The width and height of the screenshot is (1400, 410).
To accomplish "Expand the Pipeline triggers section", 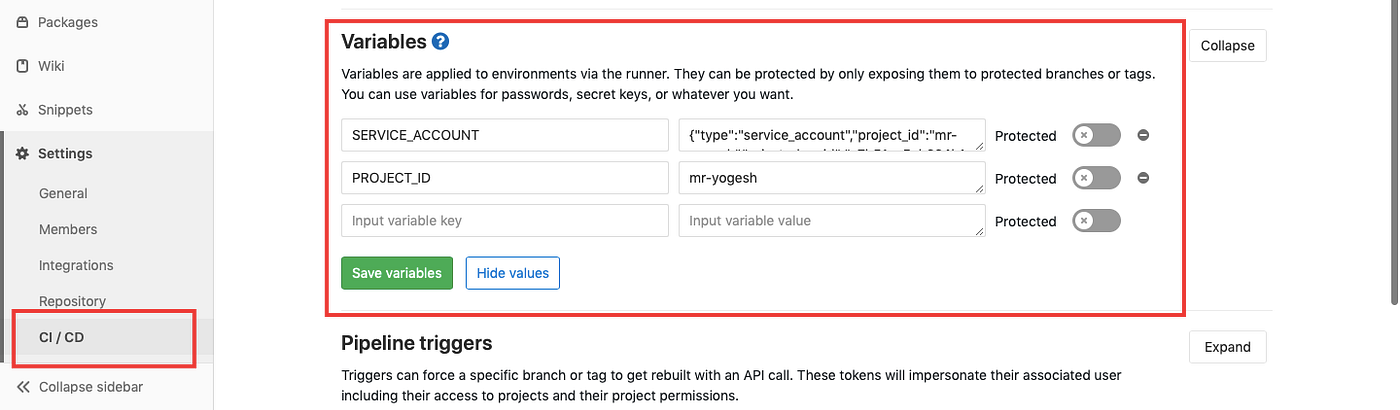I will click(1227, 347).
